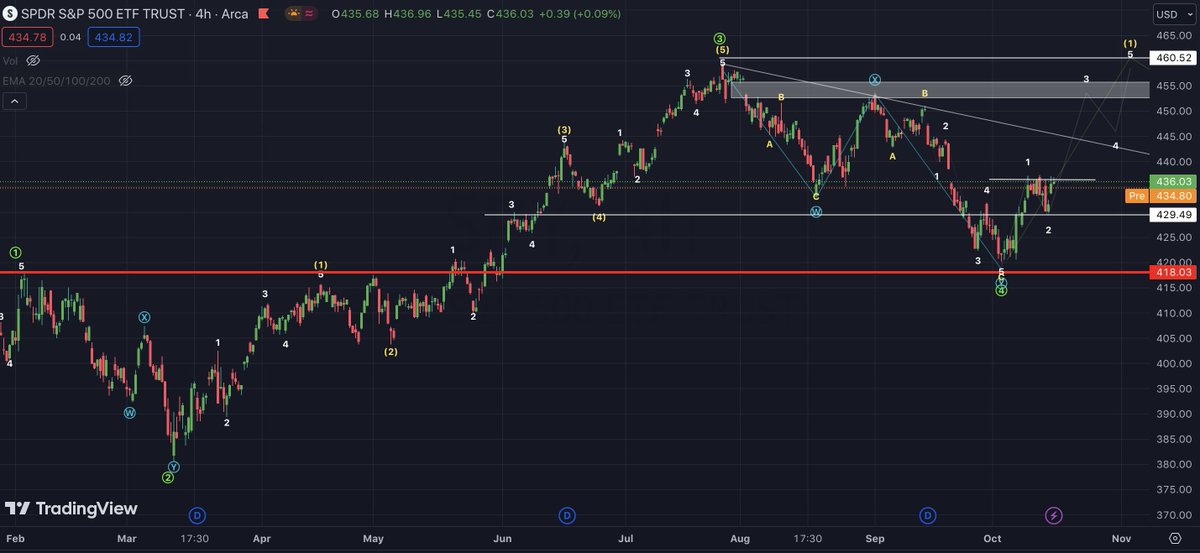Viewport: 1200px width, 553px height.
Task: Select the yellow (3) wave label near June
Action: tap(565, 130)
